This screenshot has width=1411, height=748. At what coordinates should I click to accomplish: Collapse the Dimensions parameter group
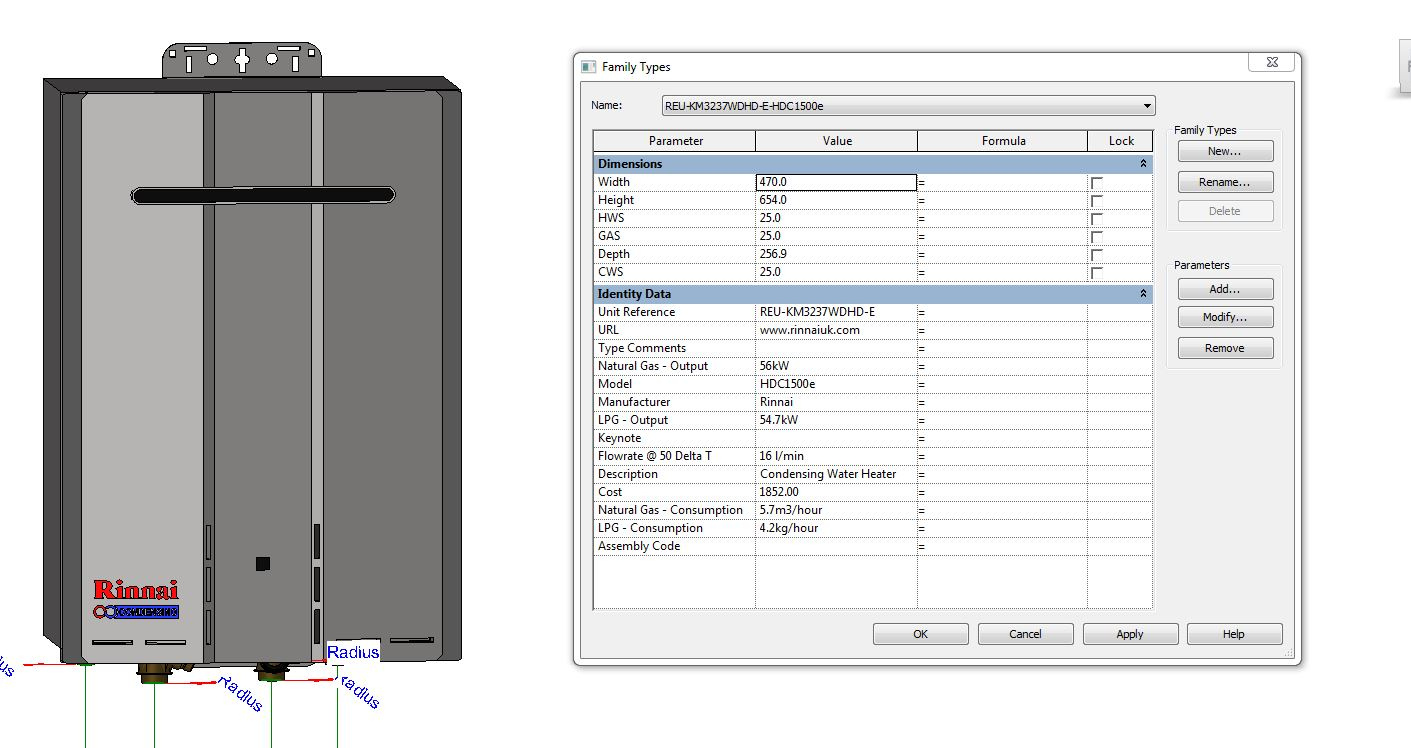coord(1143,164)
